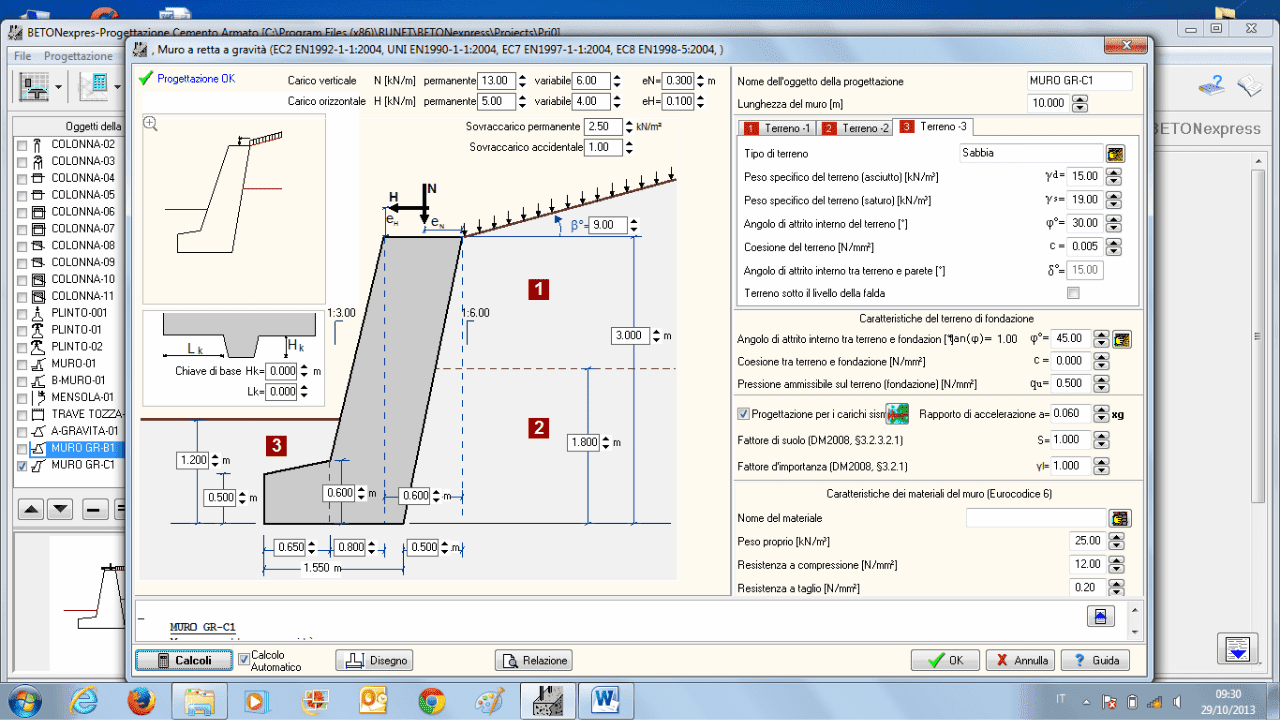Toggle Progettazione per i carichi sismici checkbox
The width and height of the screenshot is (1280, 720).
coord(743,413)
